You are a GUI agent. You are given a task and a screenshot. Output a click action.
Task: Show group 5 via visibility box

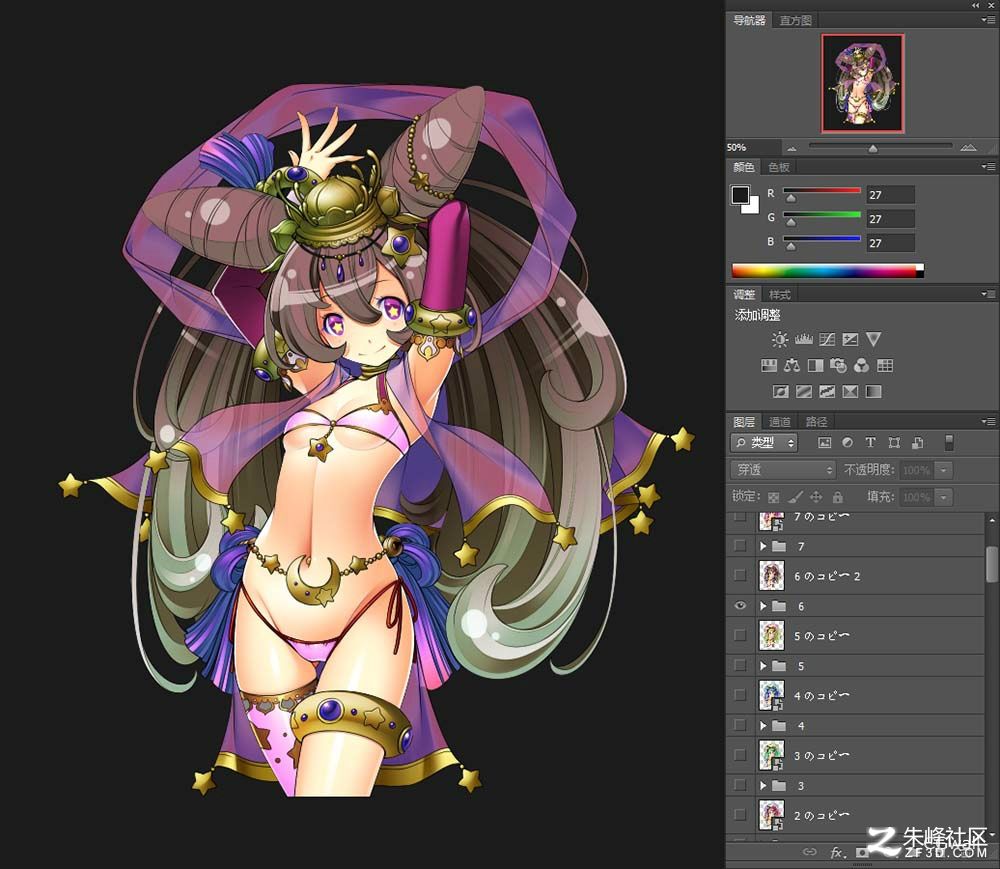pyautogui.click(x=740, y=665)
